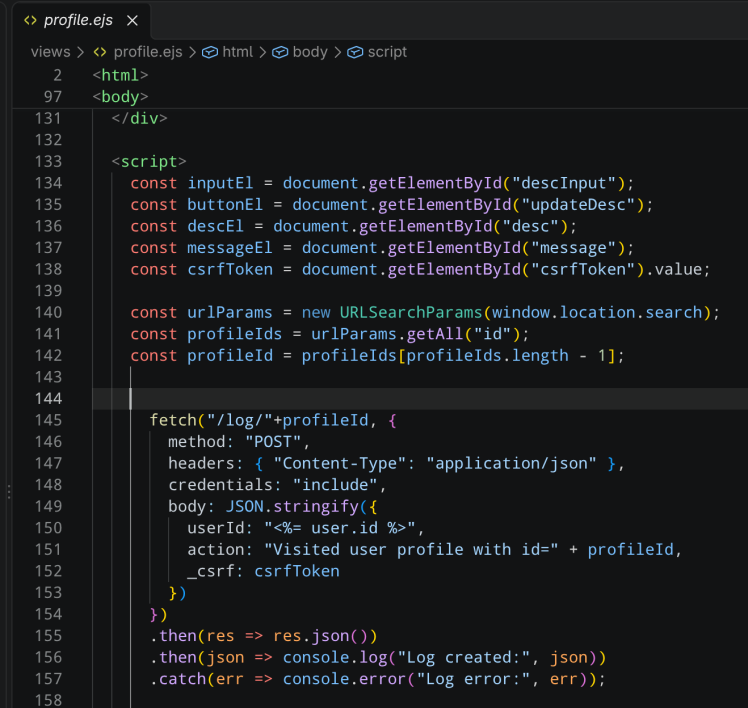Image resolution: width=748 pixels, height=708 pixels.
Task: Click the script symbol cube icon
Action: [x=355, y=52]
